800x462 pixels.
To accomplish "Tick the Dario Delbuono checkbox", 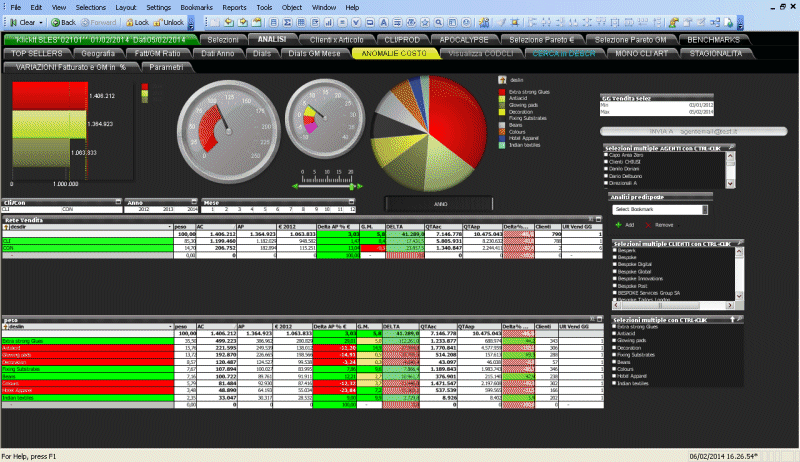I will [x=606, y=176].
